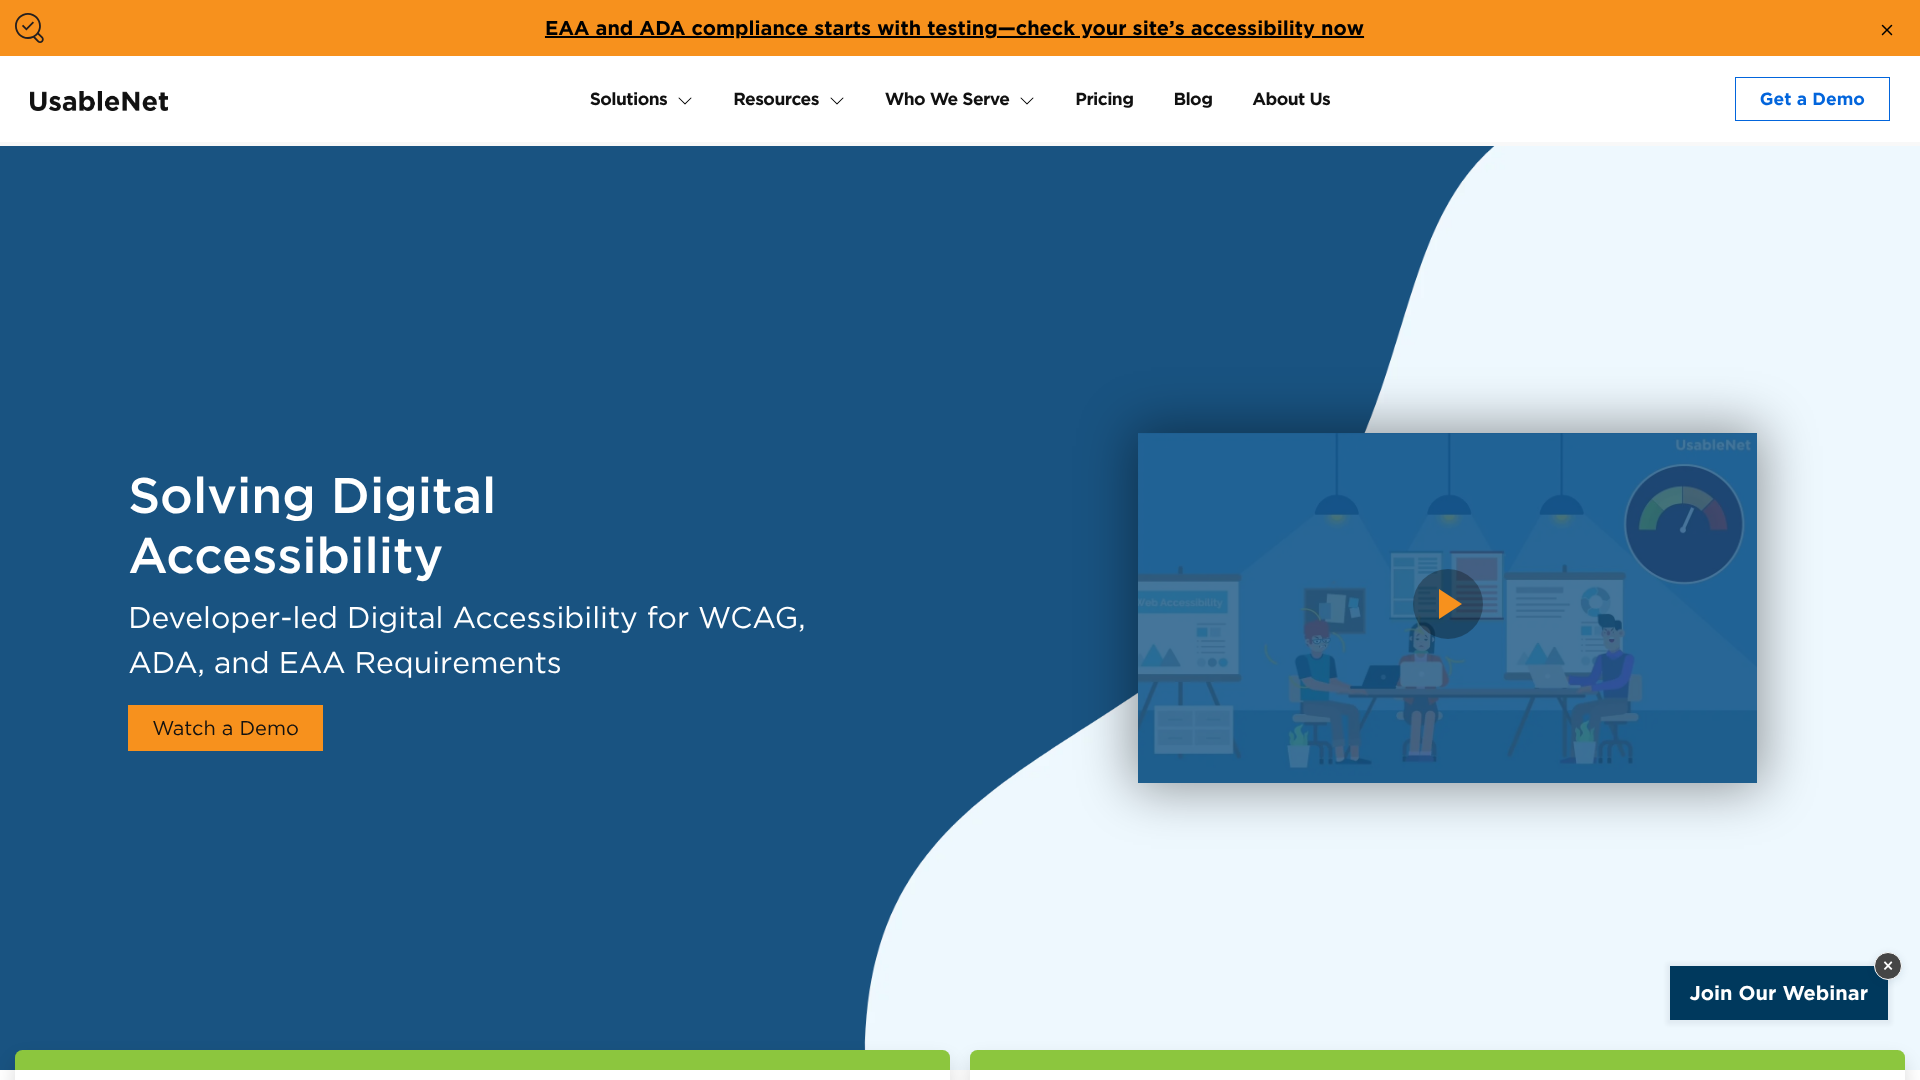Click the Get a Demo button

point(1811,99)
